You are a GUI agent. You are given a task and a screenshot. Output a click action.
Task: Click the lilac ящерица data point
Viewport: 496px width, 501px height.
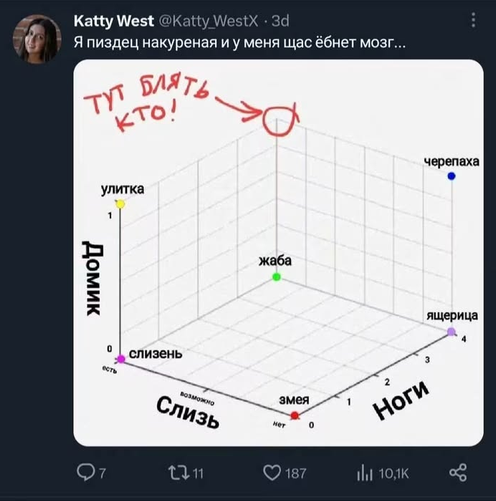pos(451,332)
